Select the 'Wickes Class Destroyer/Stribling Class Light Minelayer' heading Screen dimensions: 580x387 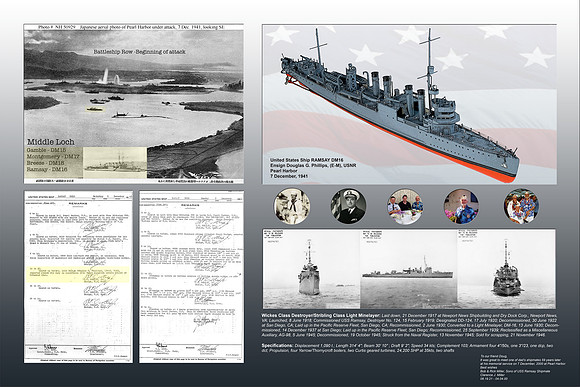321,315
